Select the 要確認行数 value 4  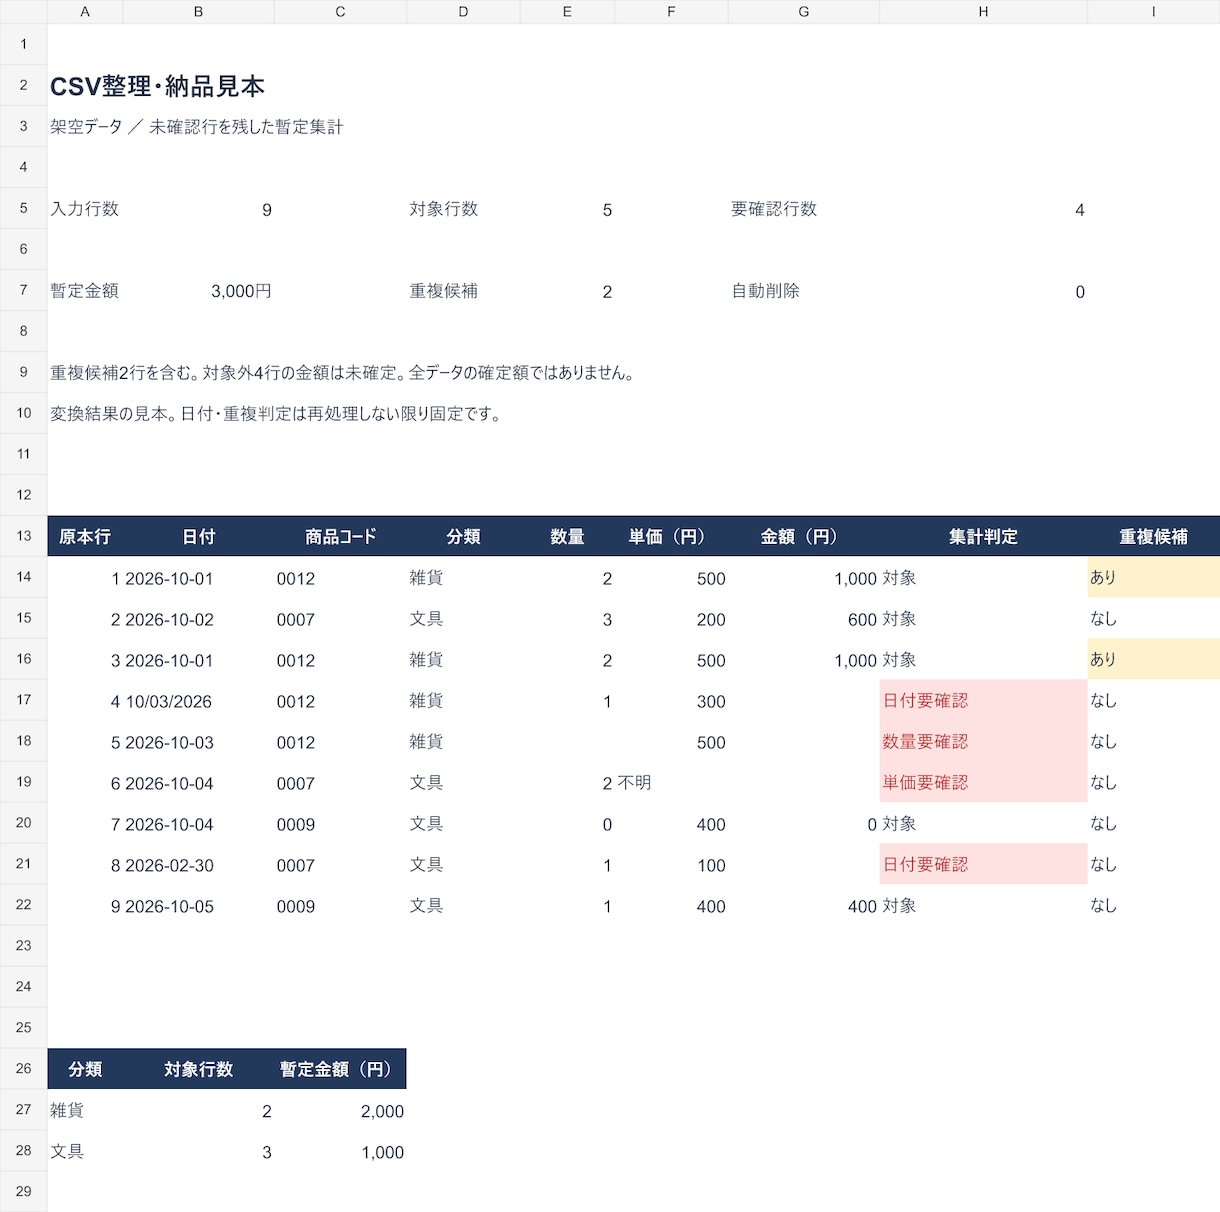click(x=983, y=209)
